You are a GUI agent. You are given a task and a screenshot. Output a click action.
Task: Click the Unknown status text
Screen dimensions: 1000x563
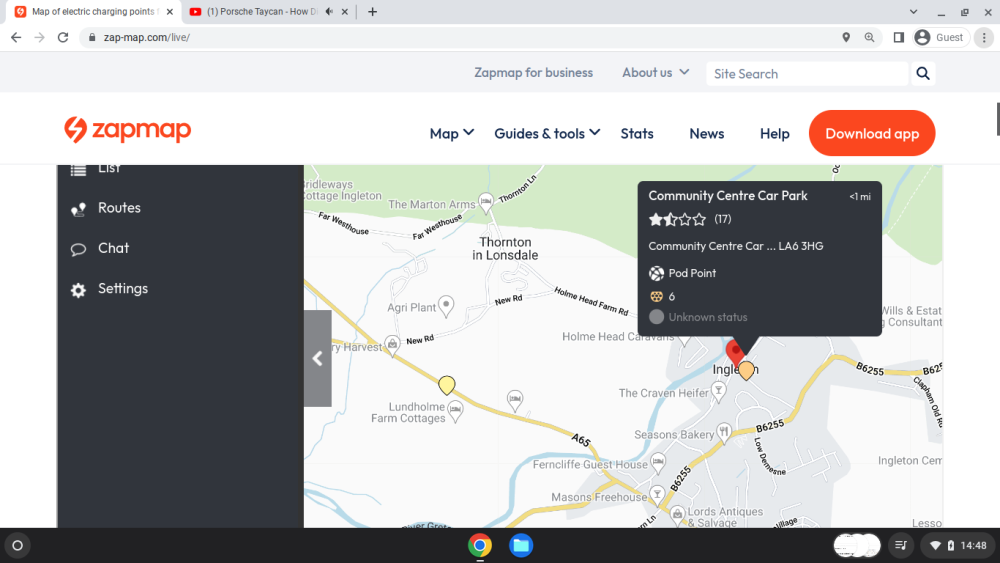point(708,317)
